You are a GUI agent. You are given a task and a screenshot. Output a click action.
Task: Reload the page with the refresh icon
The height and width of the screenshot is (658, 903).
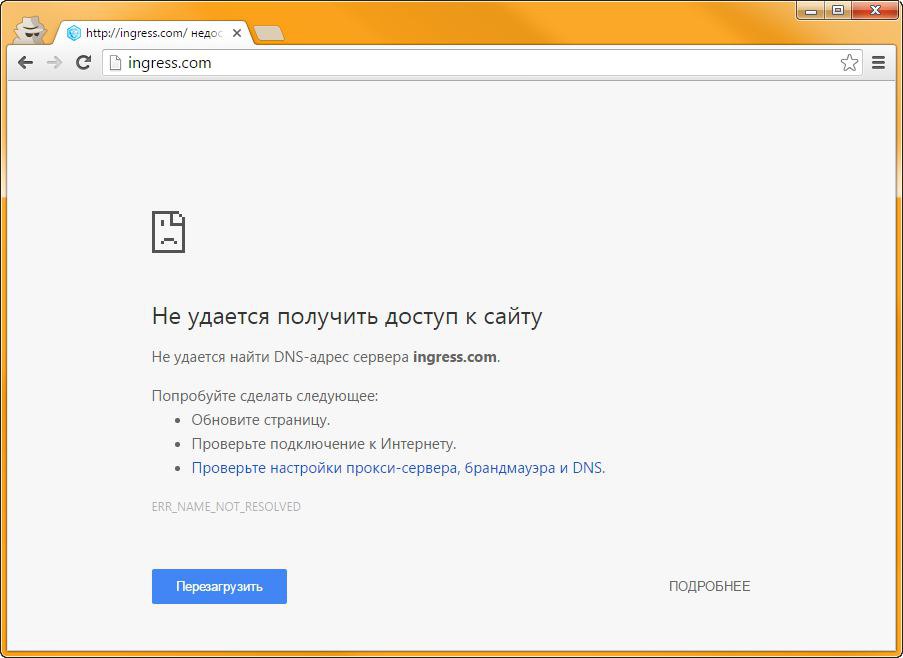[x=84, y=62]
